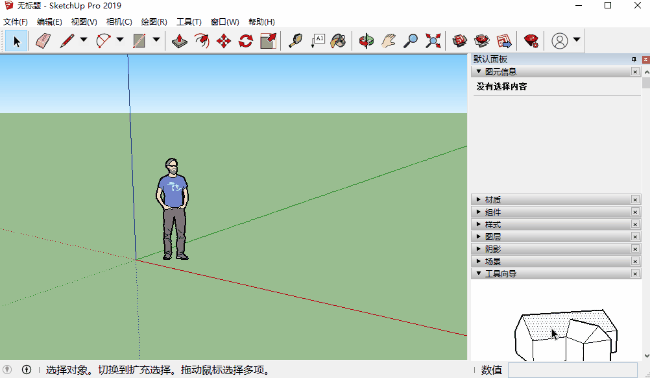Image resolution: width=650 pixels, height=378 pixels.
Task: Open the 视图(V) menu
Action: click(84, 22)
